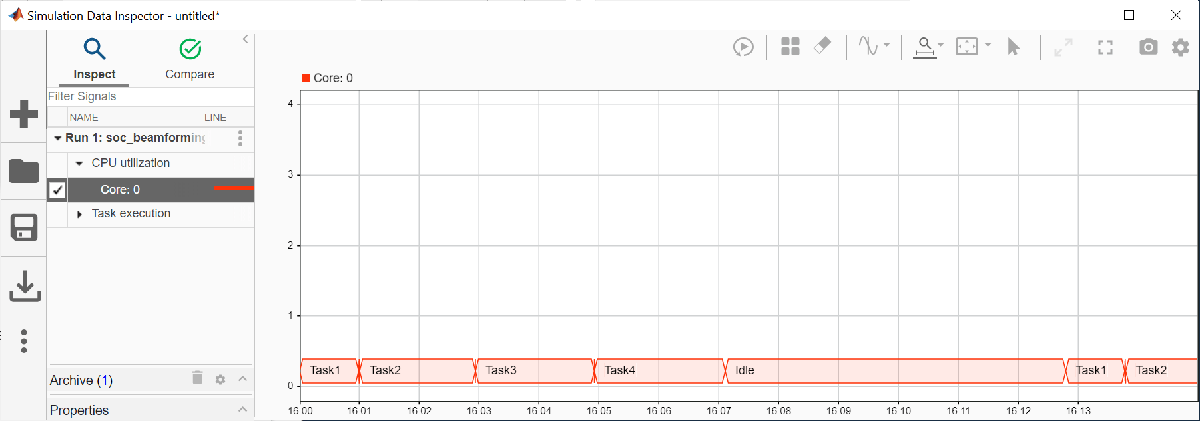Take a snapshot with the camera icon
This screenshot has width=1200, height=421.
(1149, 46)
